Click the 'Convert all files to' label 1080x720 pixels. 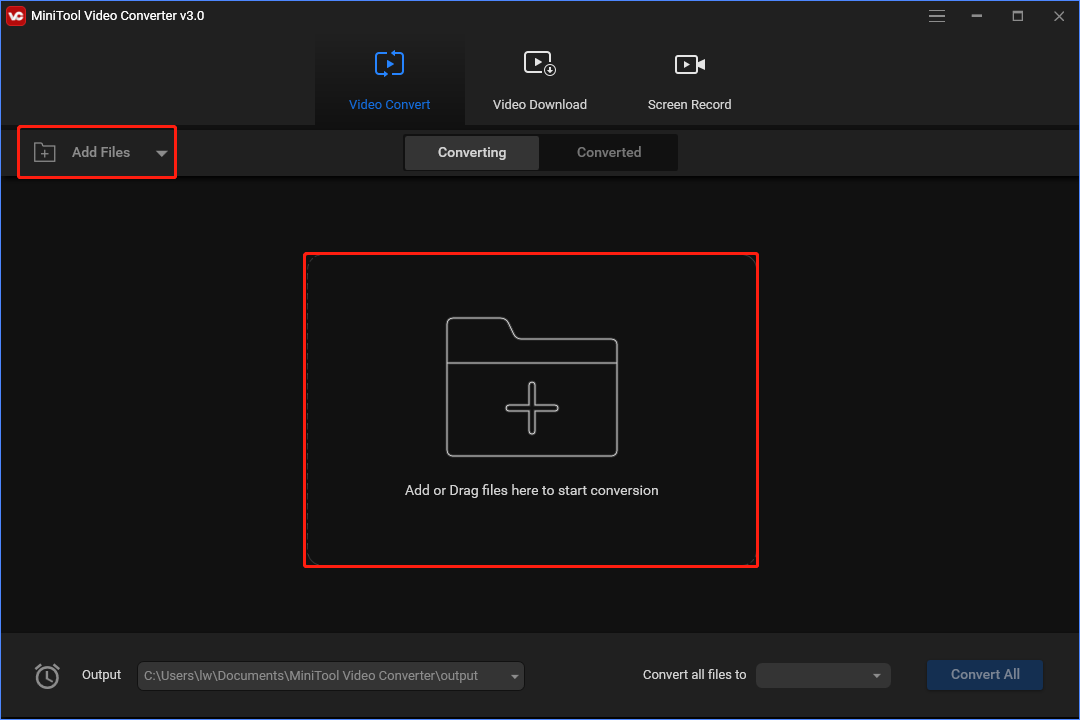point(694,675)
